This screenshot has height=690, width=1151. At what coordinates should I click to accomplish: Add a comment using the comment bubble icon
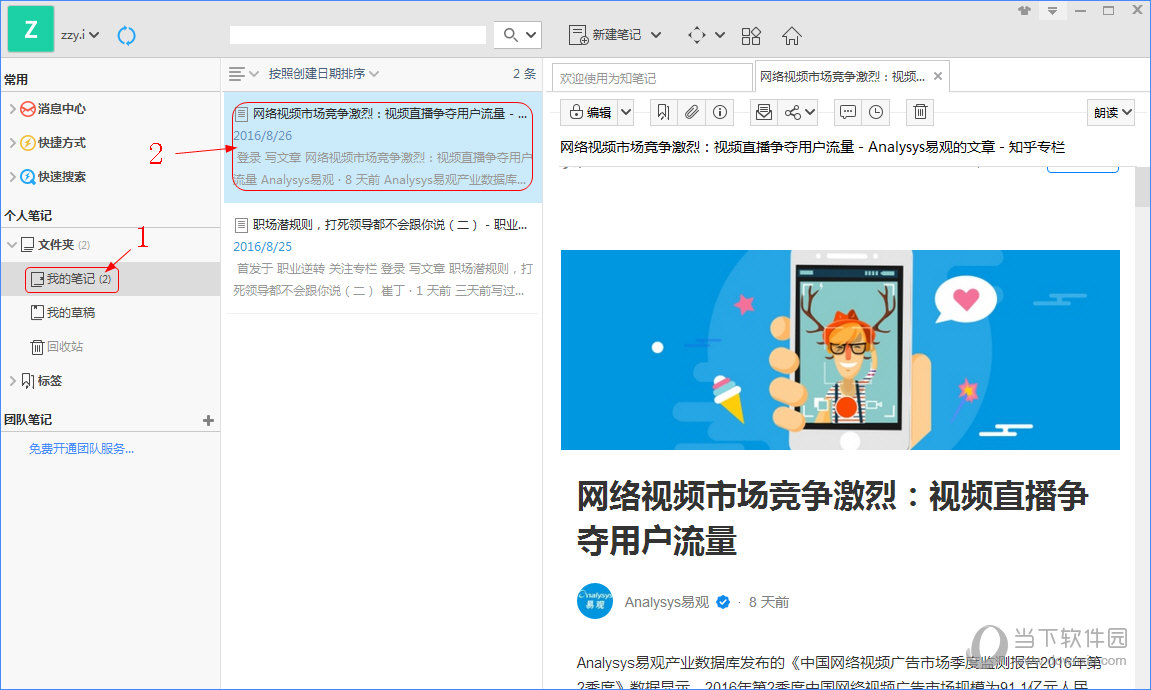click(847, 112)
